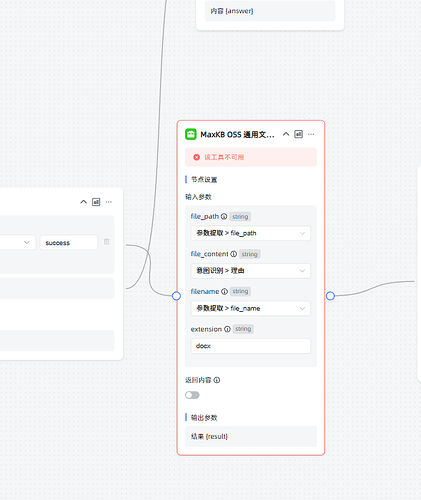Image resolution: width=421 pixels, height=500 pixels.
Task: Click file_content info tooltip icon
Action: tap(234, 254)
